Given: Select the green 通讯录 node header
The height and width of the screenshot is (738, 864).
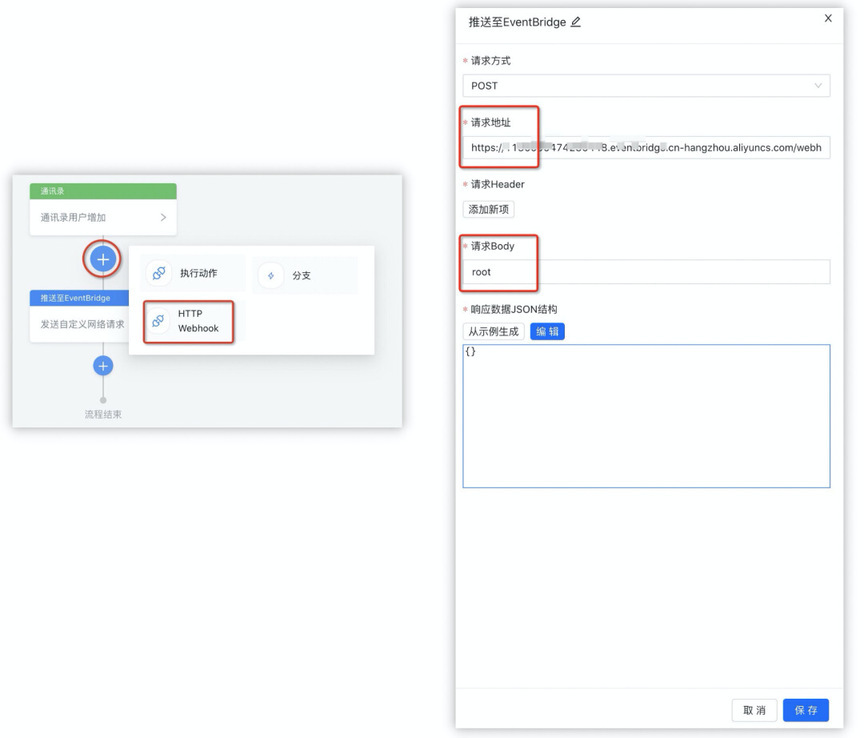Looking at the screenshot, I should [103, 191].
